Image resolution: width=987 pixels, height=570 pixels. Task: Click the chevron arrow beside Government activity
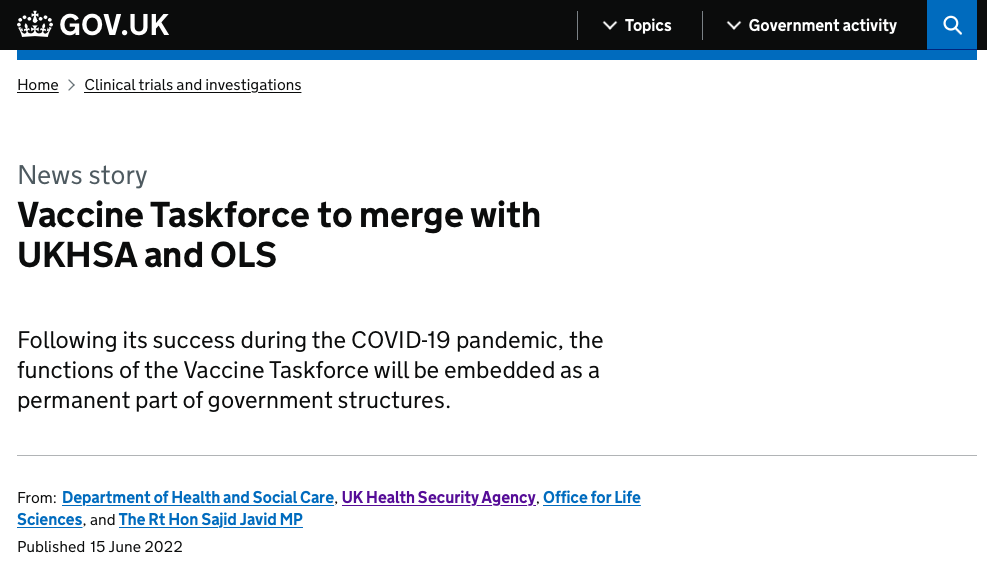[733, 25]
